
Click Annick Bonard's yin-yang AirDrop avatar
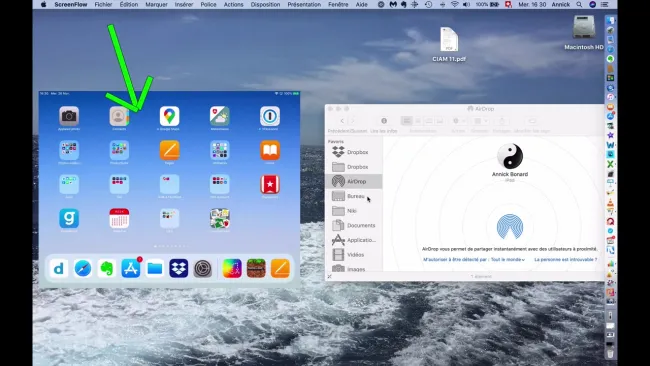(510, 156)
